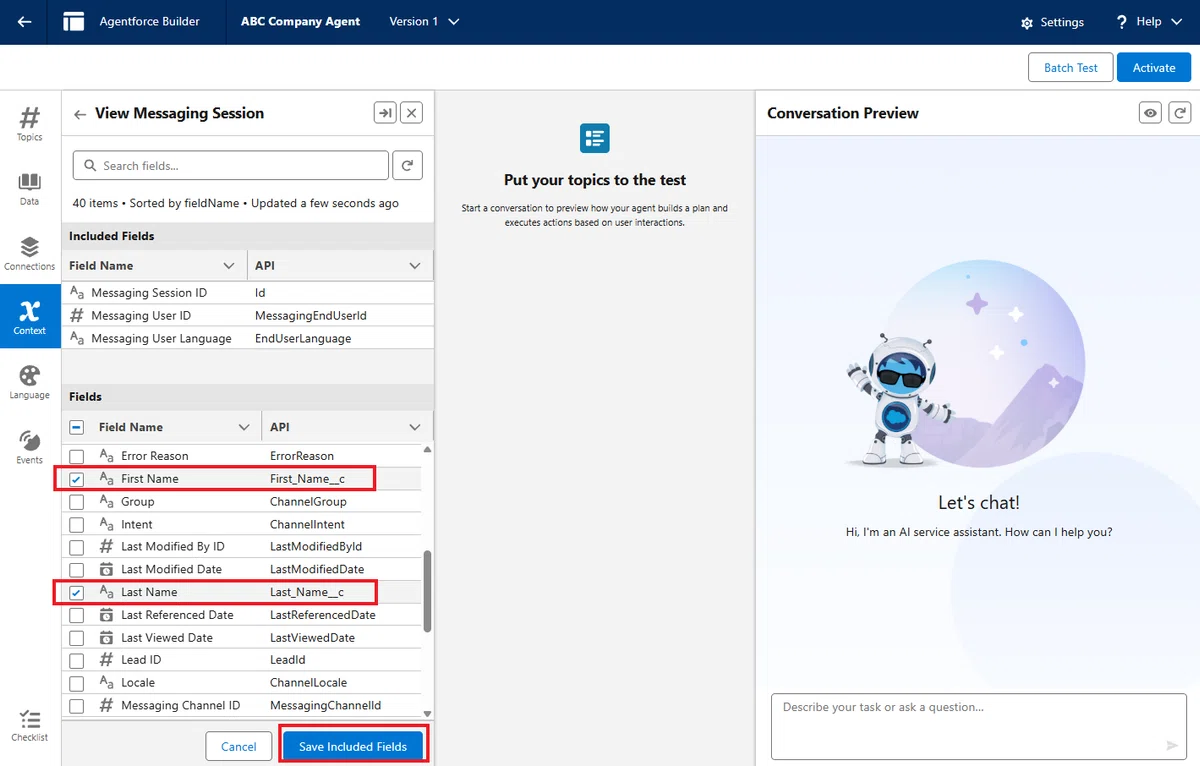Click the hash icon beside Lead ID

click(x=106, y=660)
